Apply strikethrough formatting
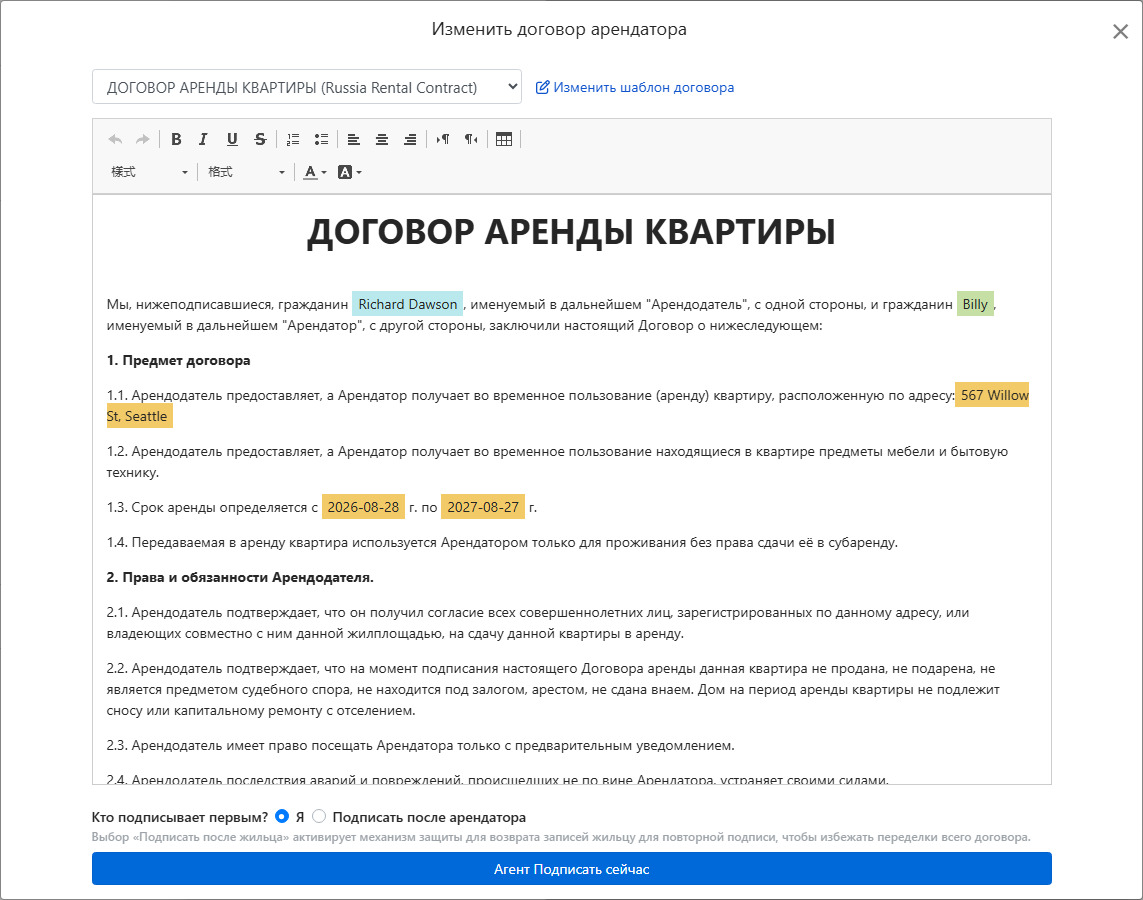This screenshot has width=1143, height=900. click(260, 139)
